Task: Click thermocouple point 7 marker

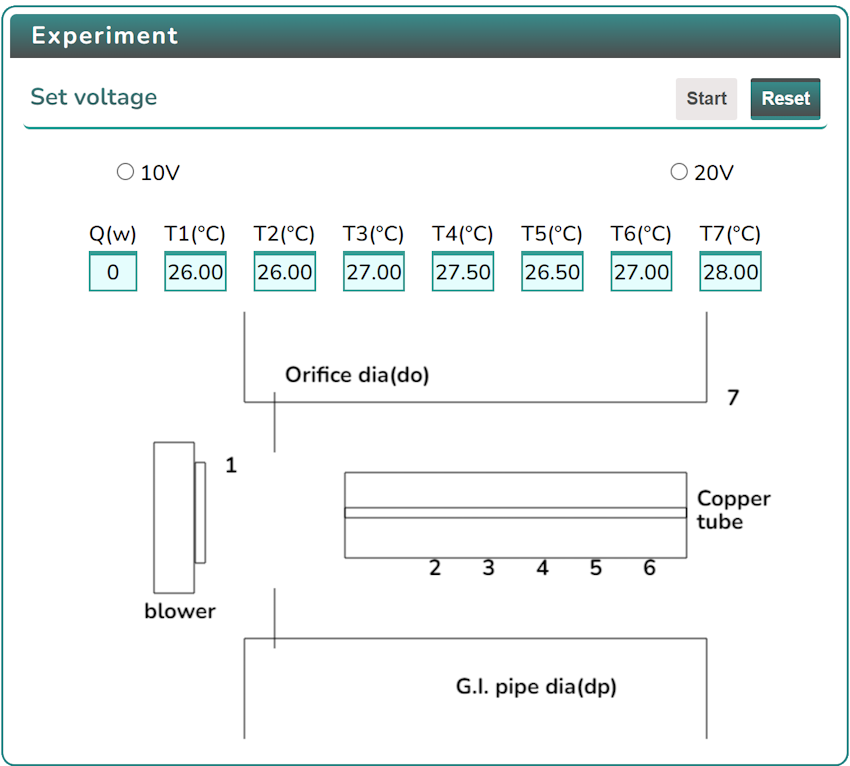Action: tap(733, 398)
